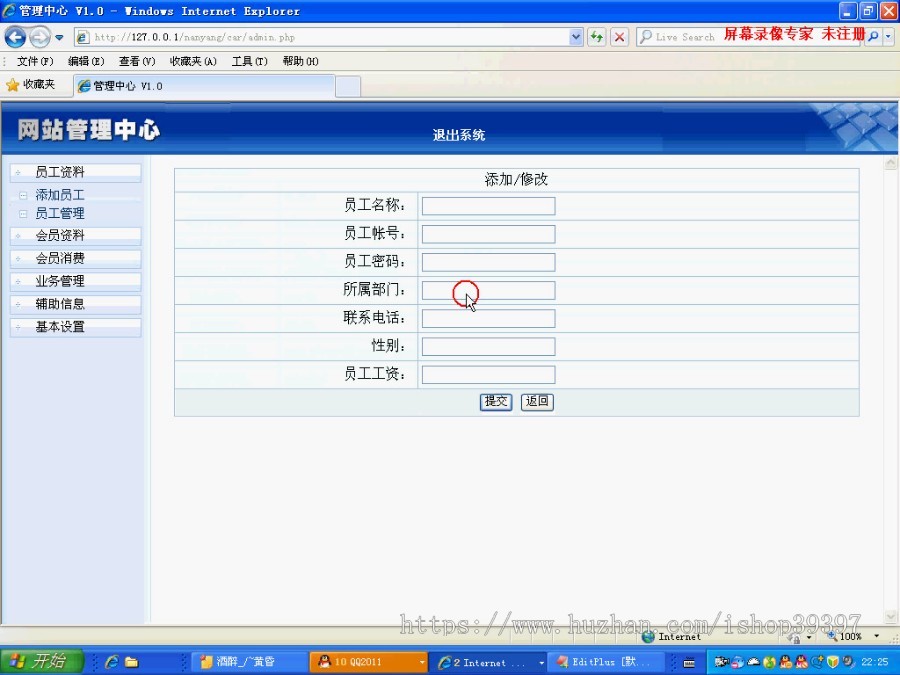Open the Windows 开始 start menu
Viewport: 900px width, 675px height.
42,662
